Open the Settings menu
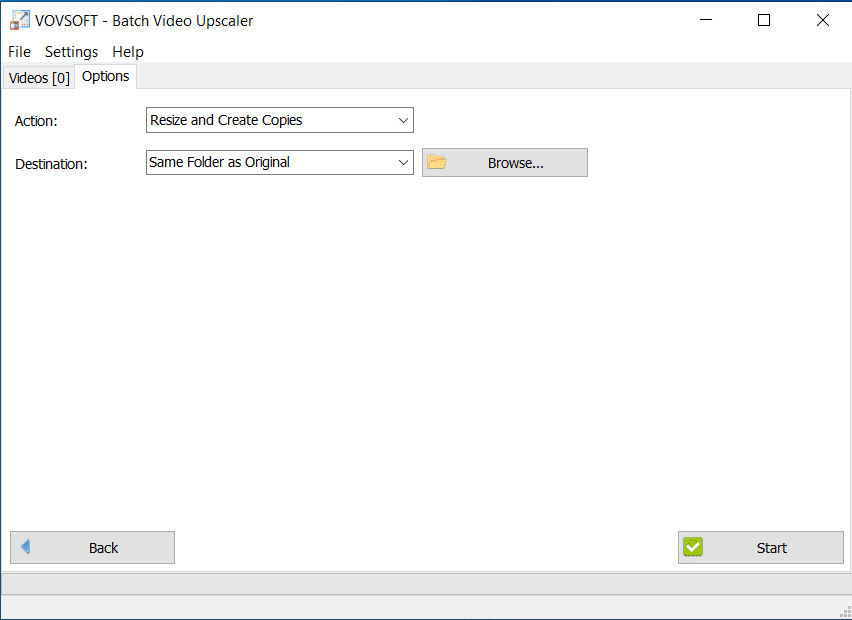Screen dimensions: 852x620 tap(71, 52)
